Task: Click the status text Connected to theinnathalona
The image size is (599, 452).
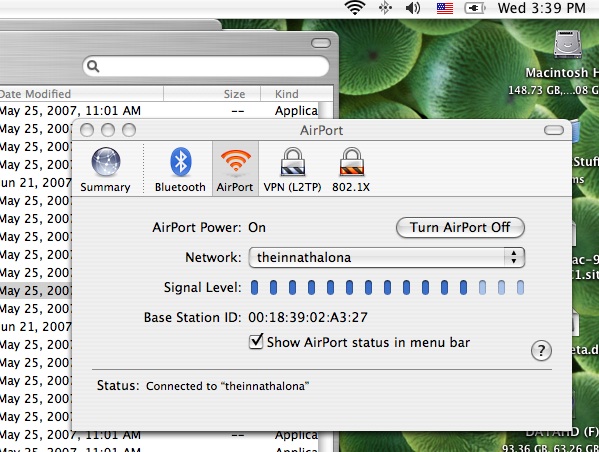Action: pyautogui.click(x=227, y=386)
